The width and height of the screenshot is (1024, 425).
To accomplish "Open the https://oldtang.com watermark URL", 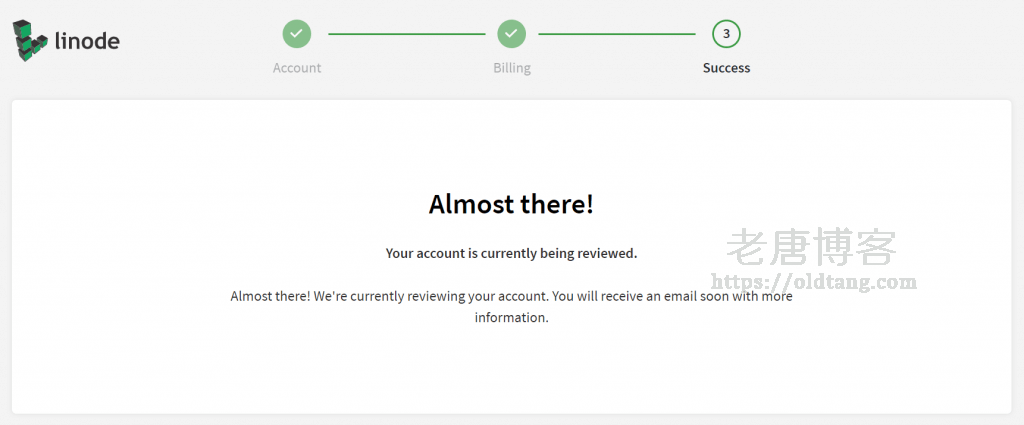I will pyautogui.click(x=811, y=282).
